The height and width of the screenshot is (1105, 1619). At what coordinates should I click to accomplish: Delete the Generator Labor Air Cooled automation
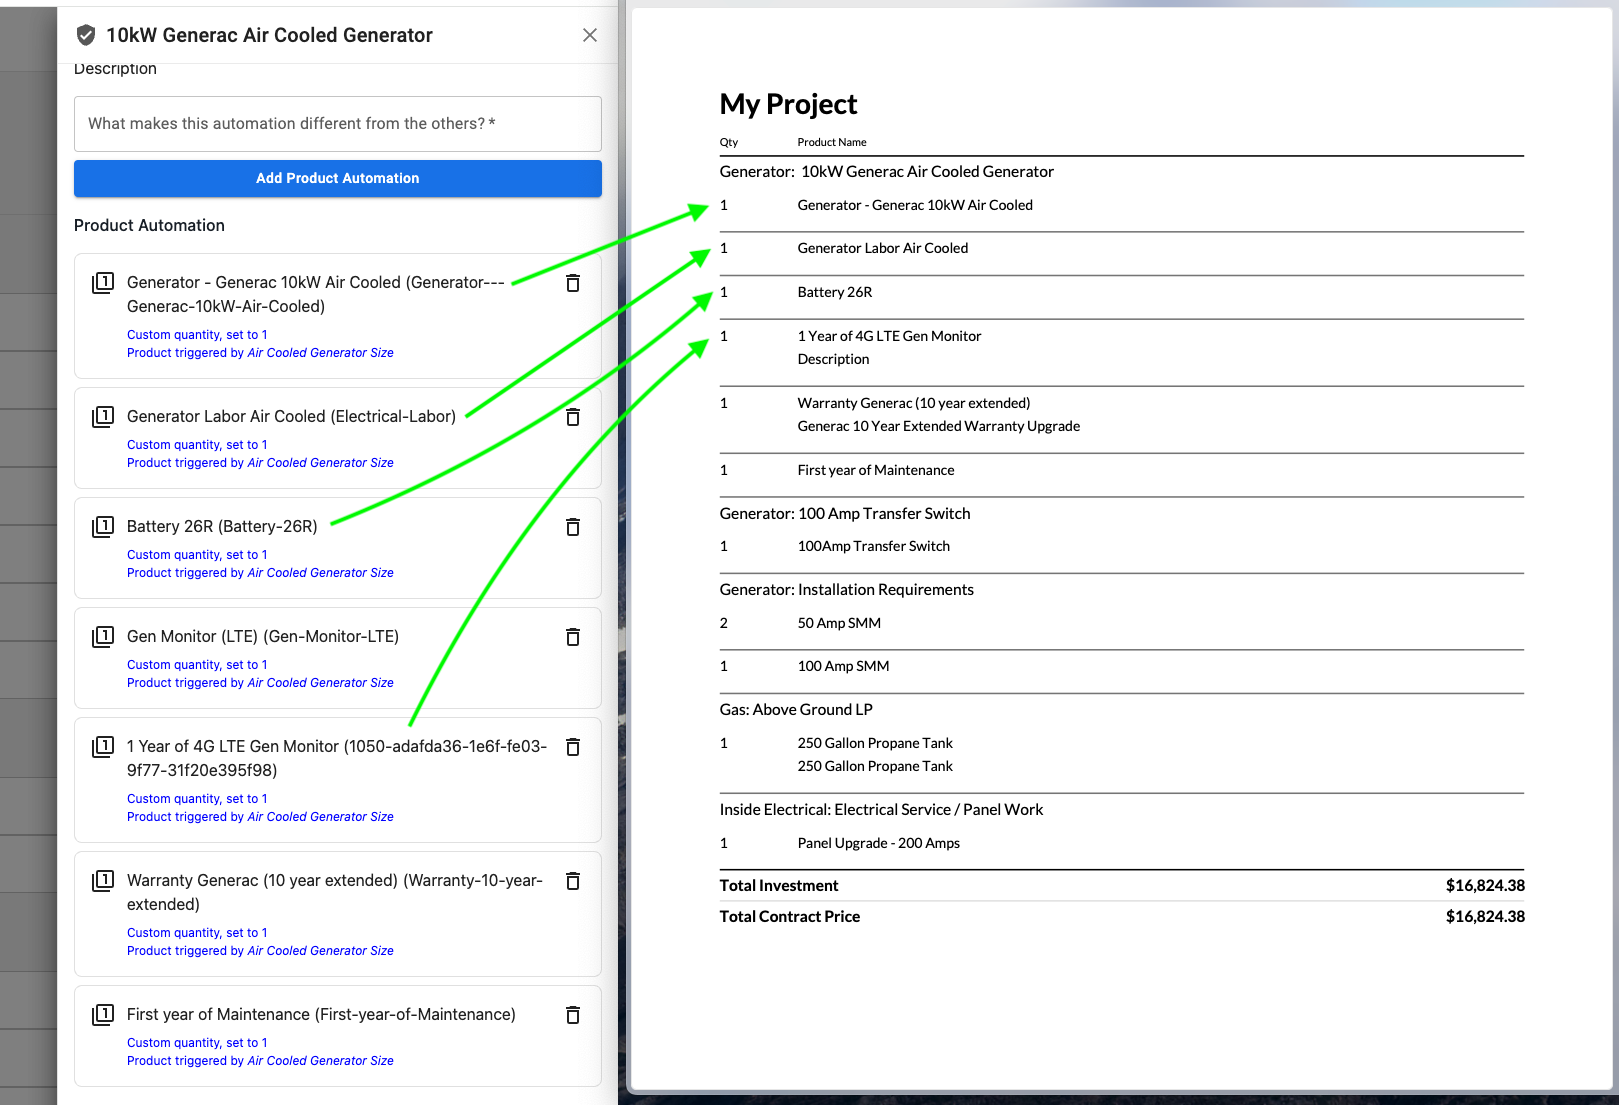pyautogui.click(x=573, y=417)
